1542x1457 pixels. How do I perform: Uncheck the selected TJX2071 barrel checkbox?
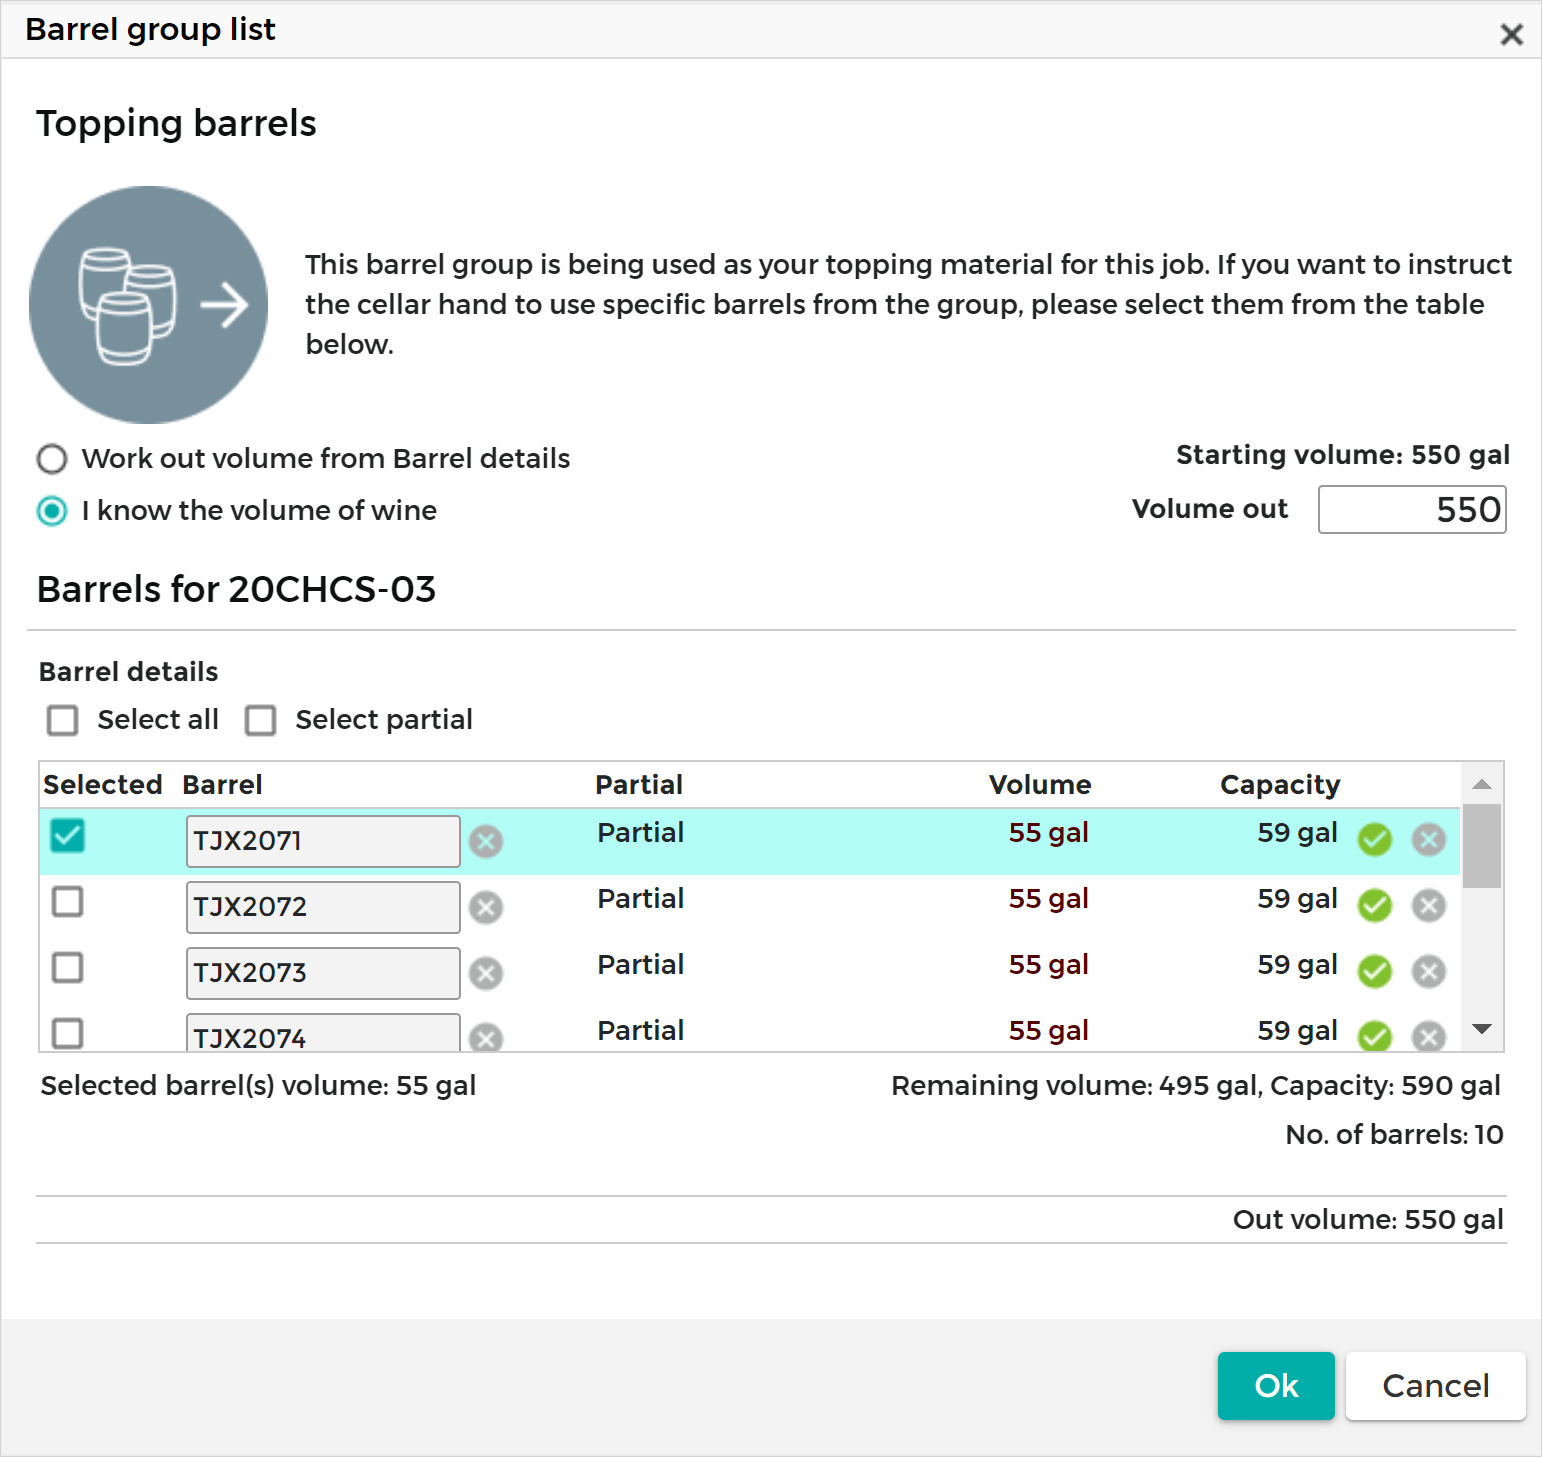point(68,836)
